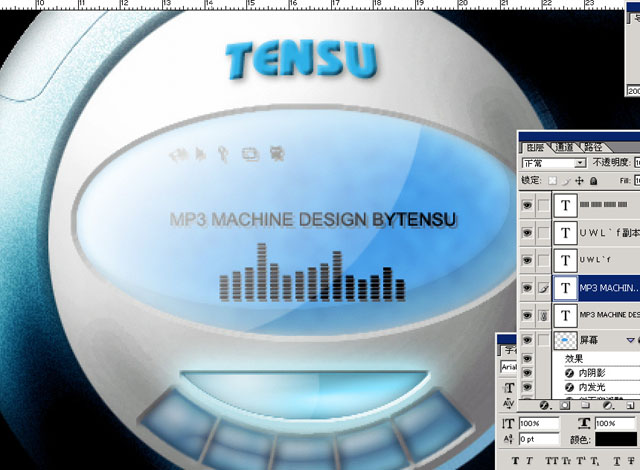Select the 内发光 effect row
Screen dimensions: 640x470
point(596,387)
